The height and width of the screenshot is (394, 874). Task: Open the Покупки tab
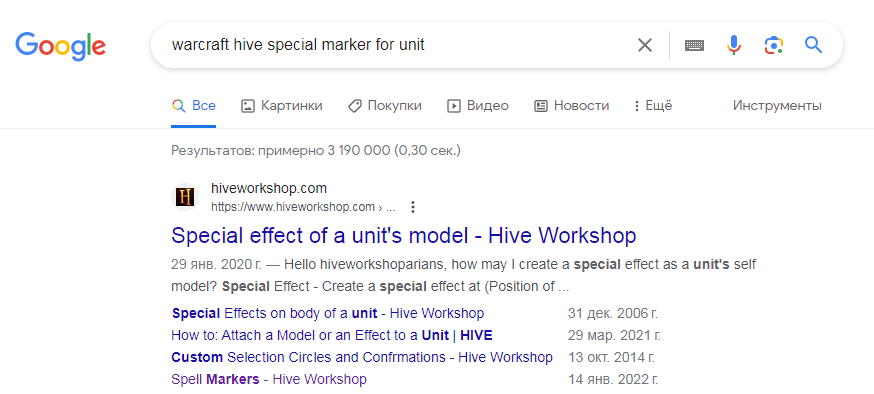point(385,106)
